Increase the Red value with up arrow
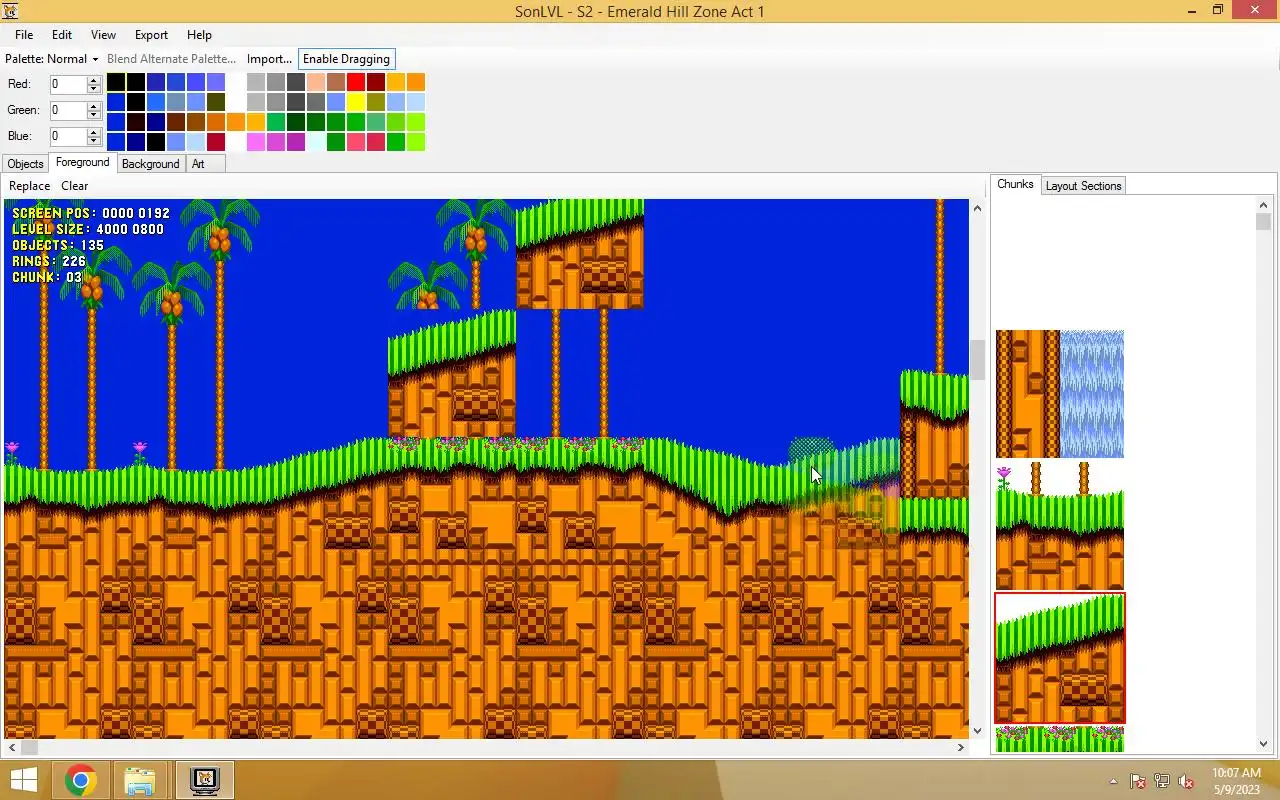 (94, 80)
